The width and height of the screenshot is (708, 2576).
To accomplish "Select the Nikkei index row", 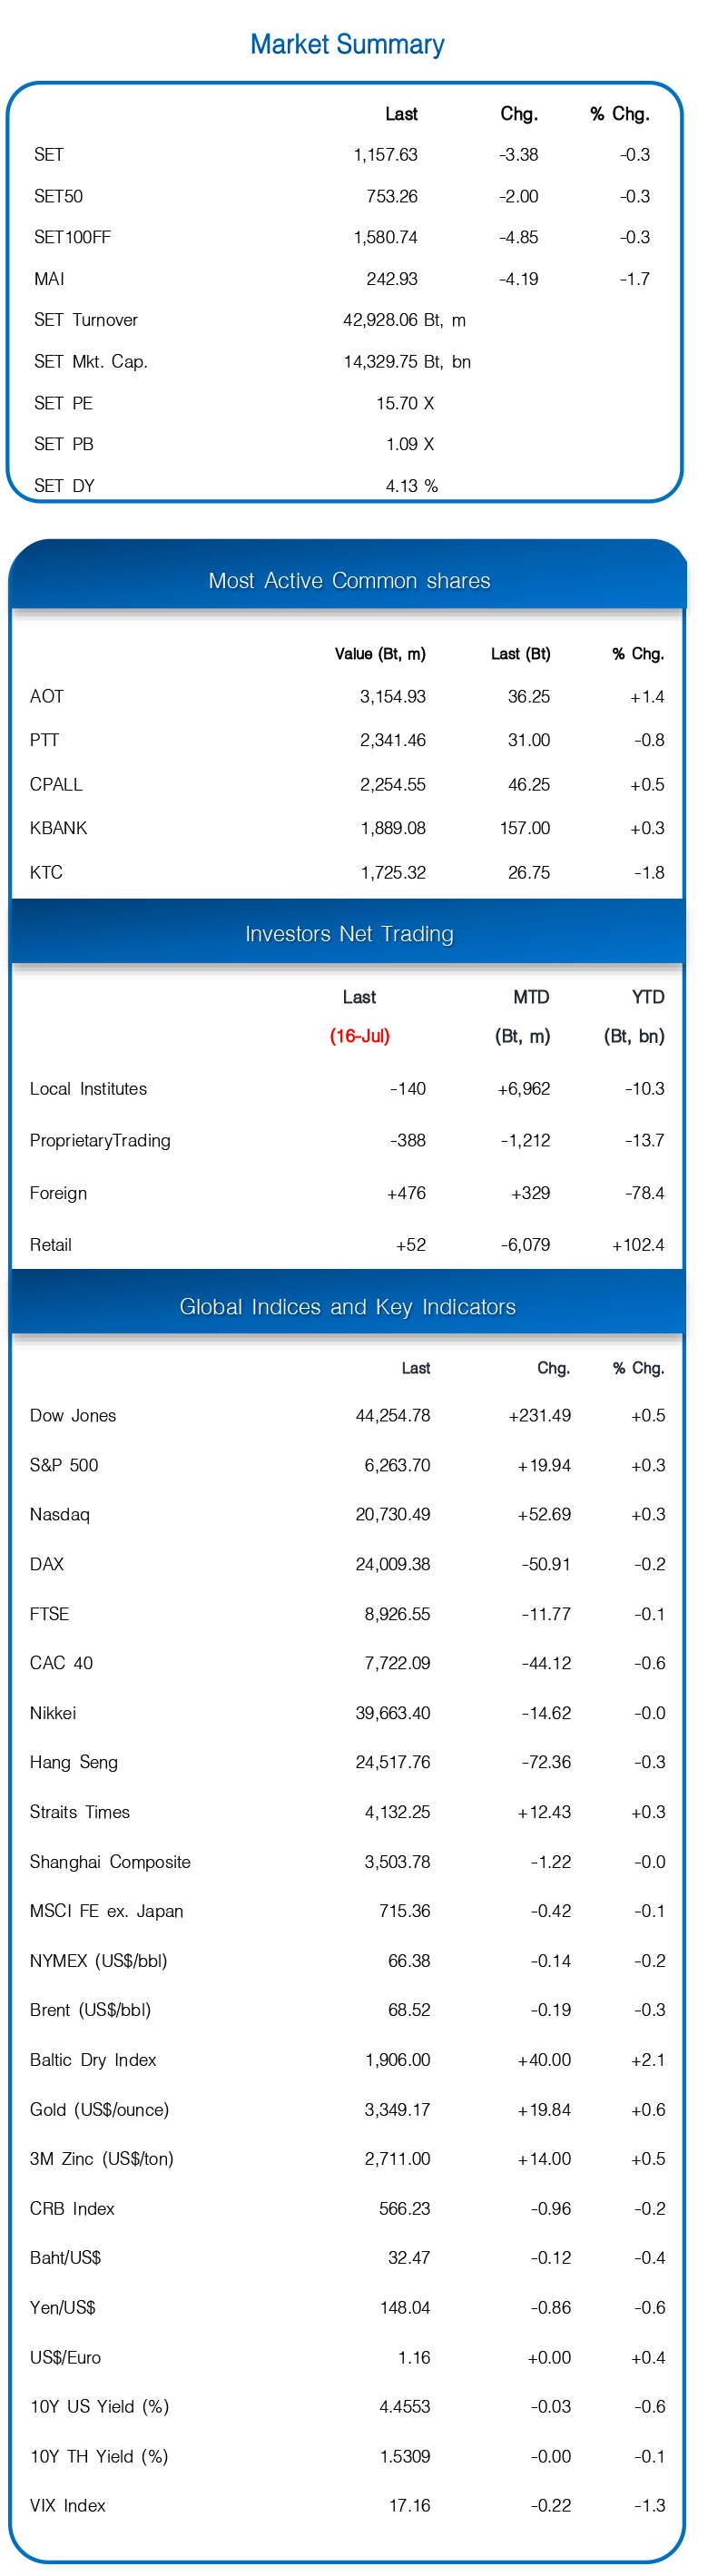I will click(x=347, y=1713).
